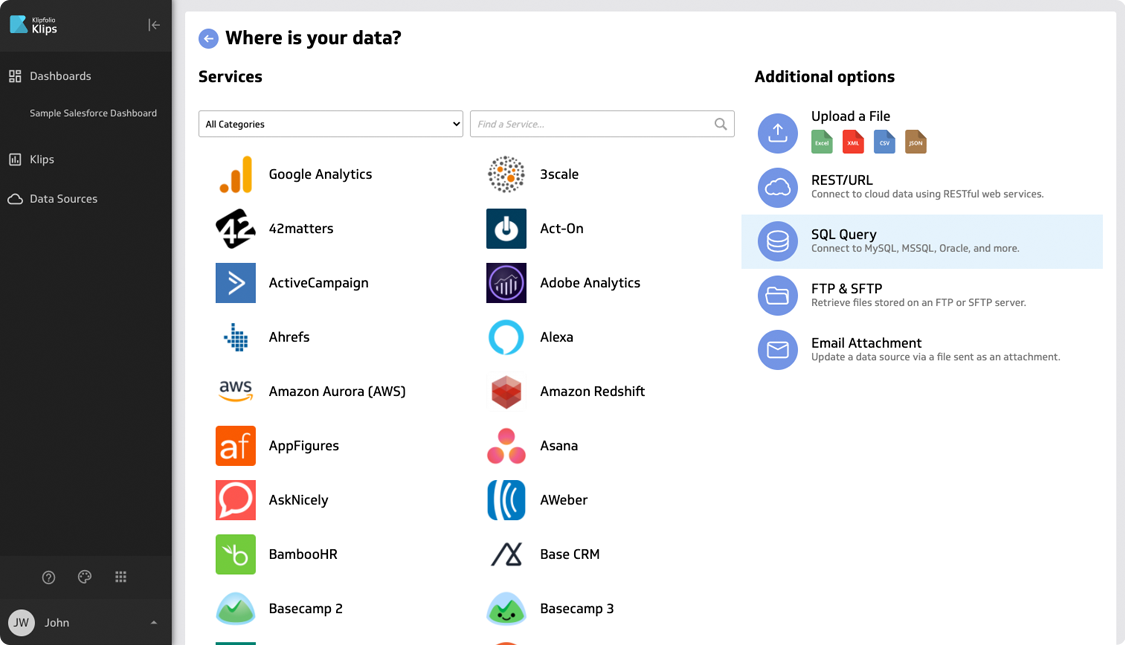This screenshot has width=1125, height=645.
Task: Go to Dashboards in the sidebar
Action: click(60, 76)
